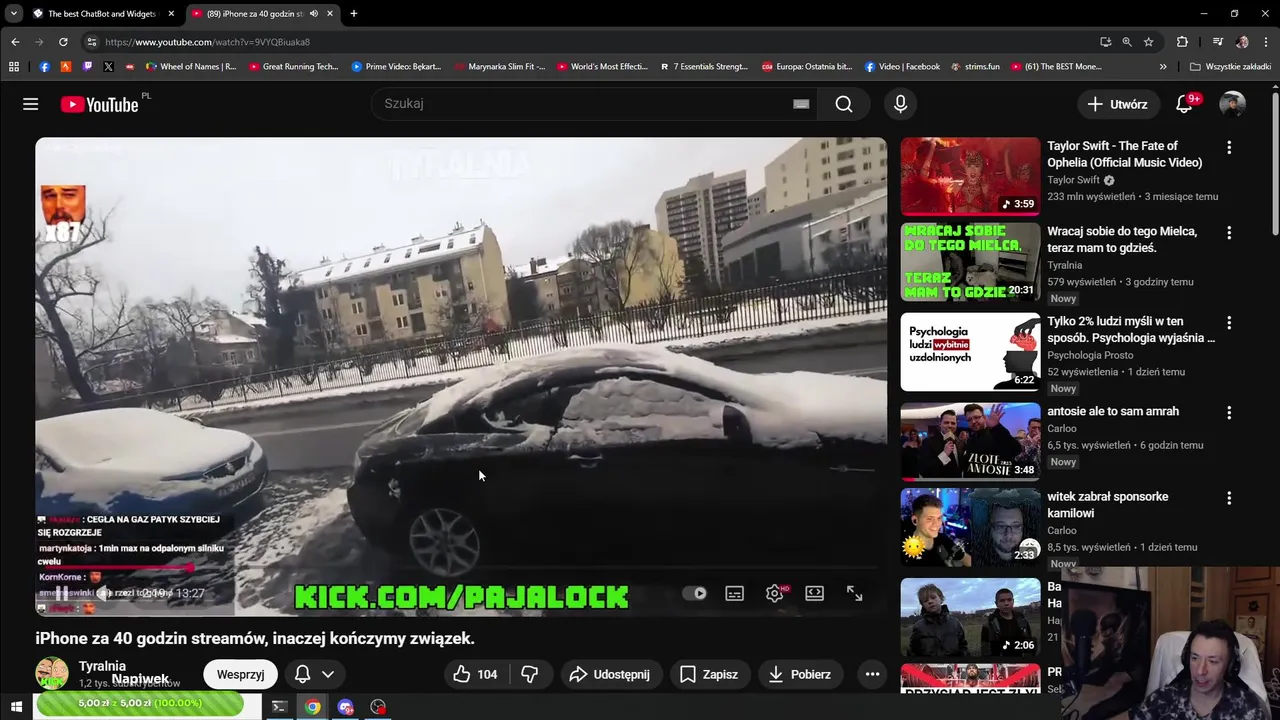Image resolution: width=1280 pixels, height=720 pixels.
Task: Open 'Wracaj sobie do tego Mielca' video title
Action: [x=1122, y=239]
